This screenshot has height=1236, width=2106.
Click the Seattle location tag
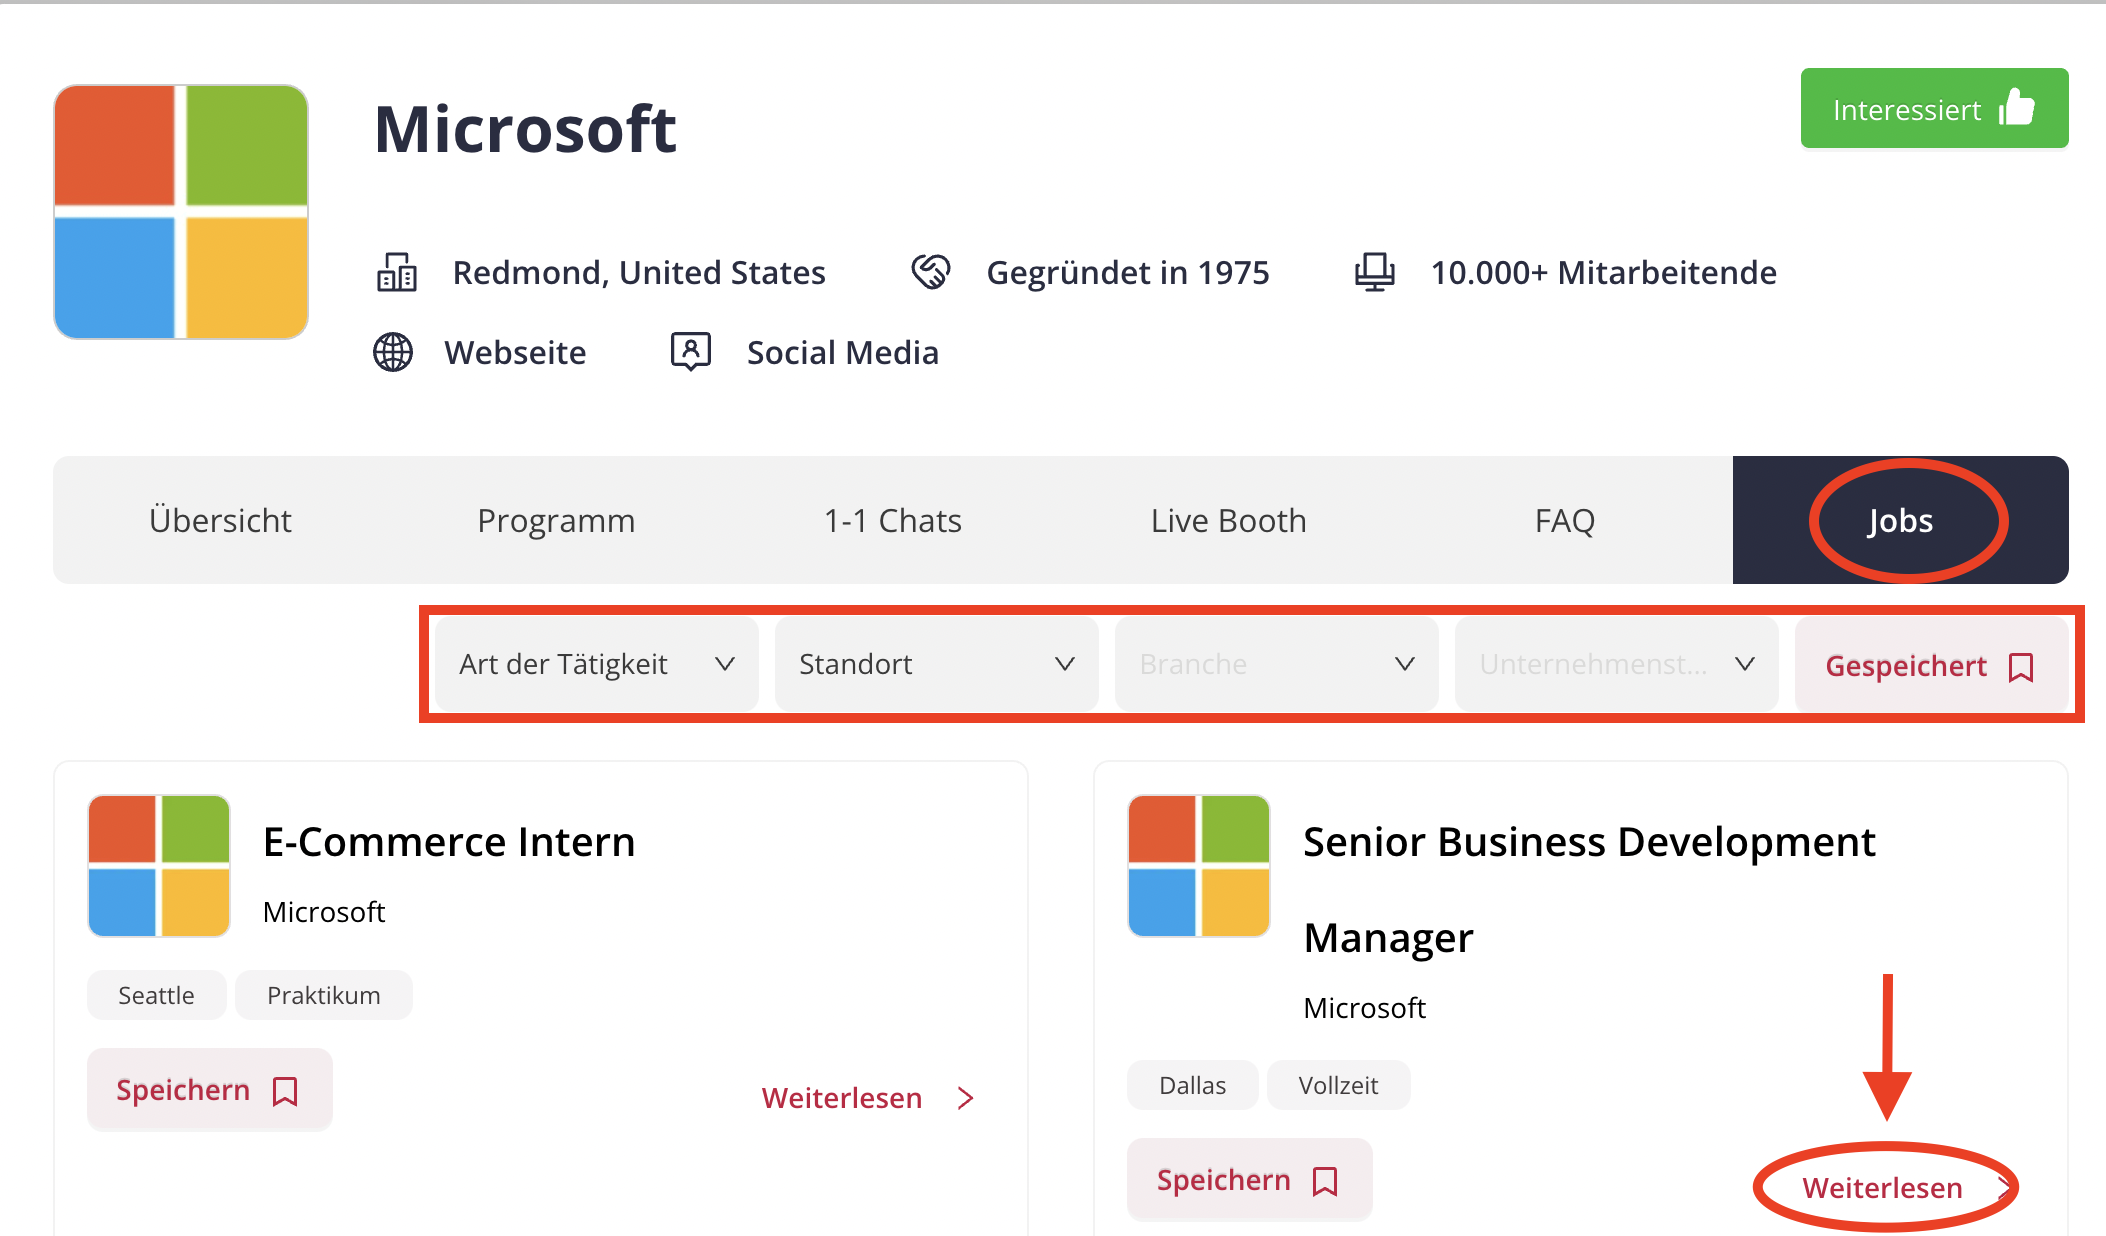157,995
